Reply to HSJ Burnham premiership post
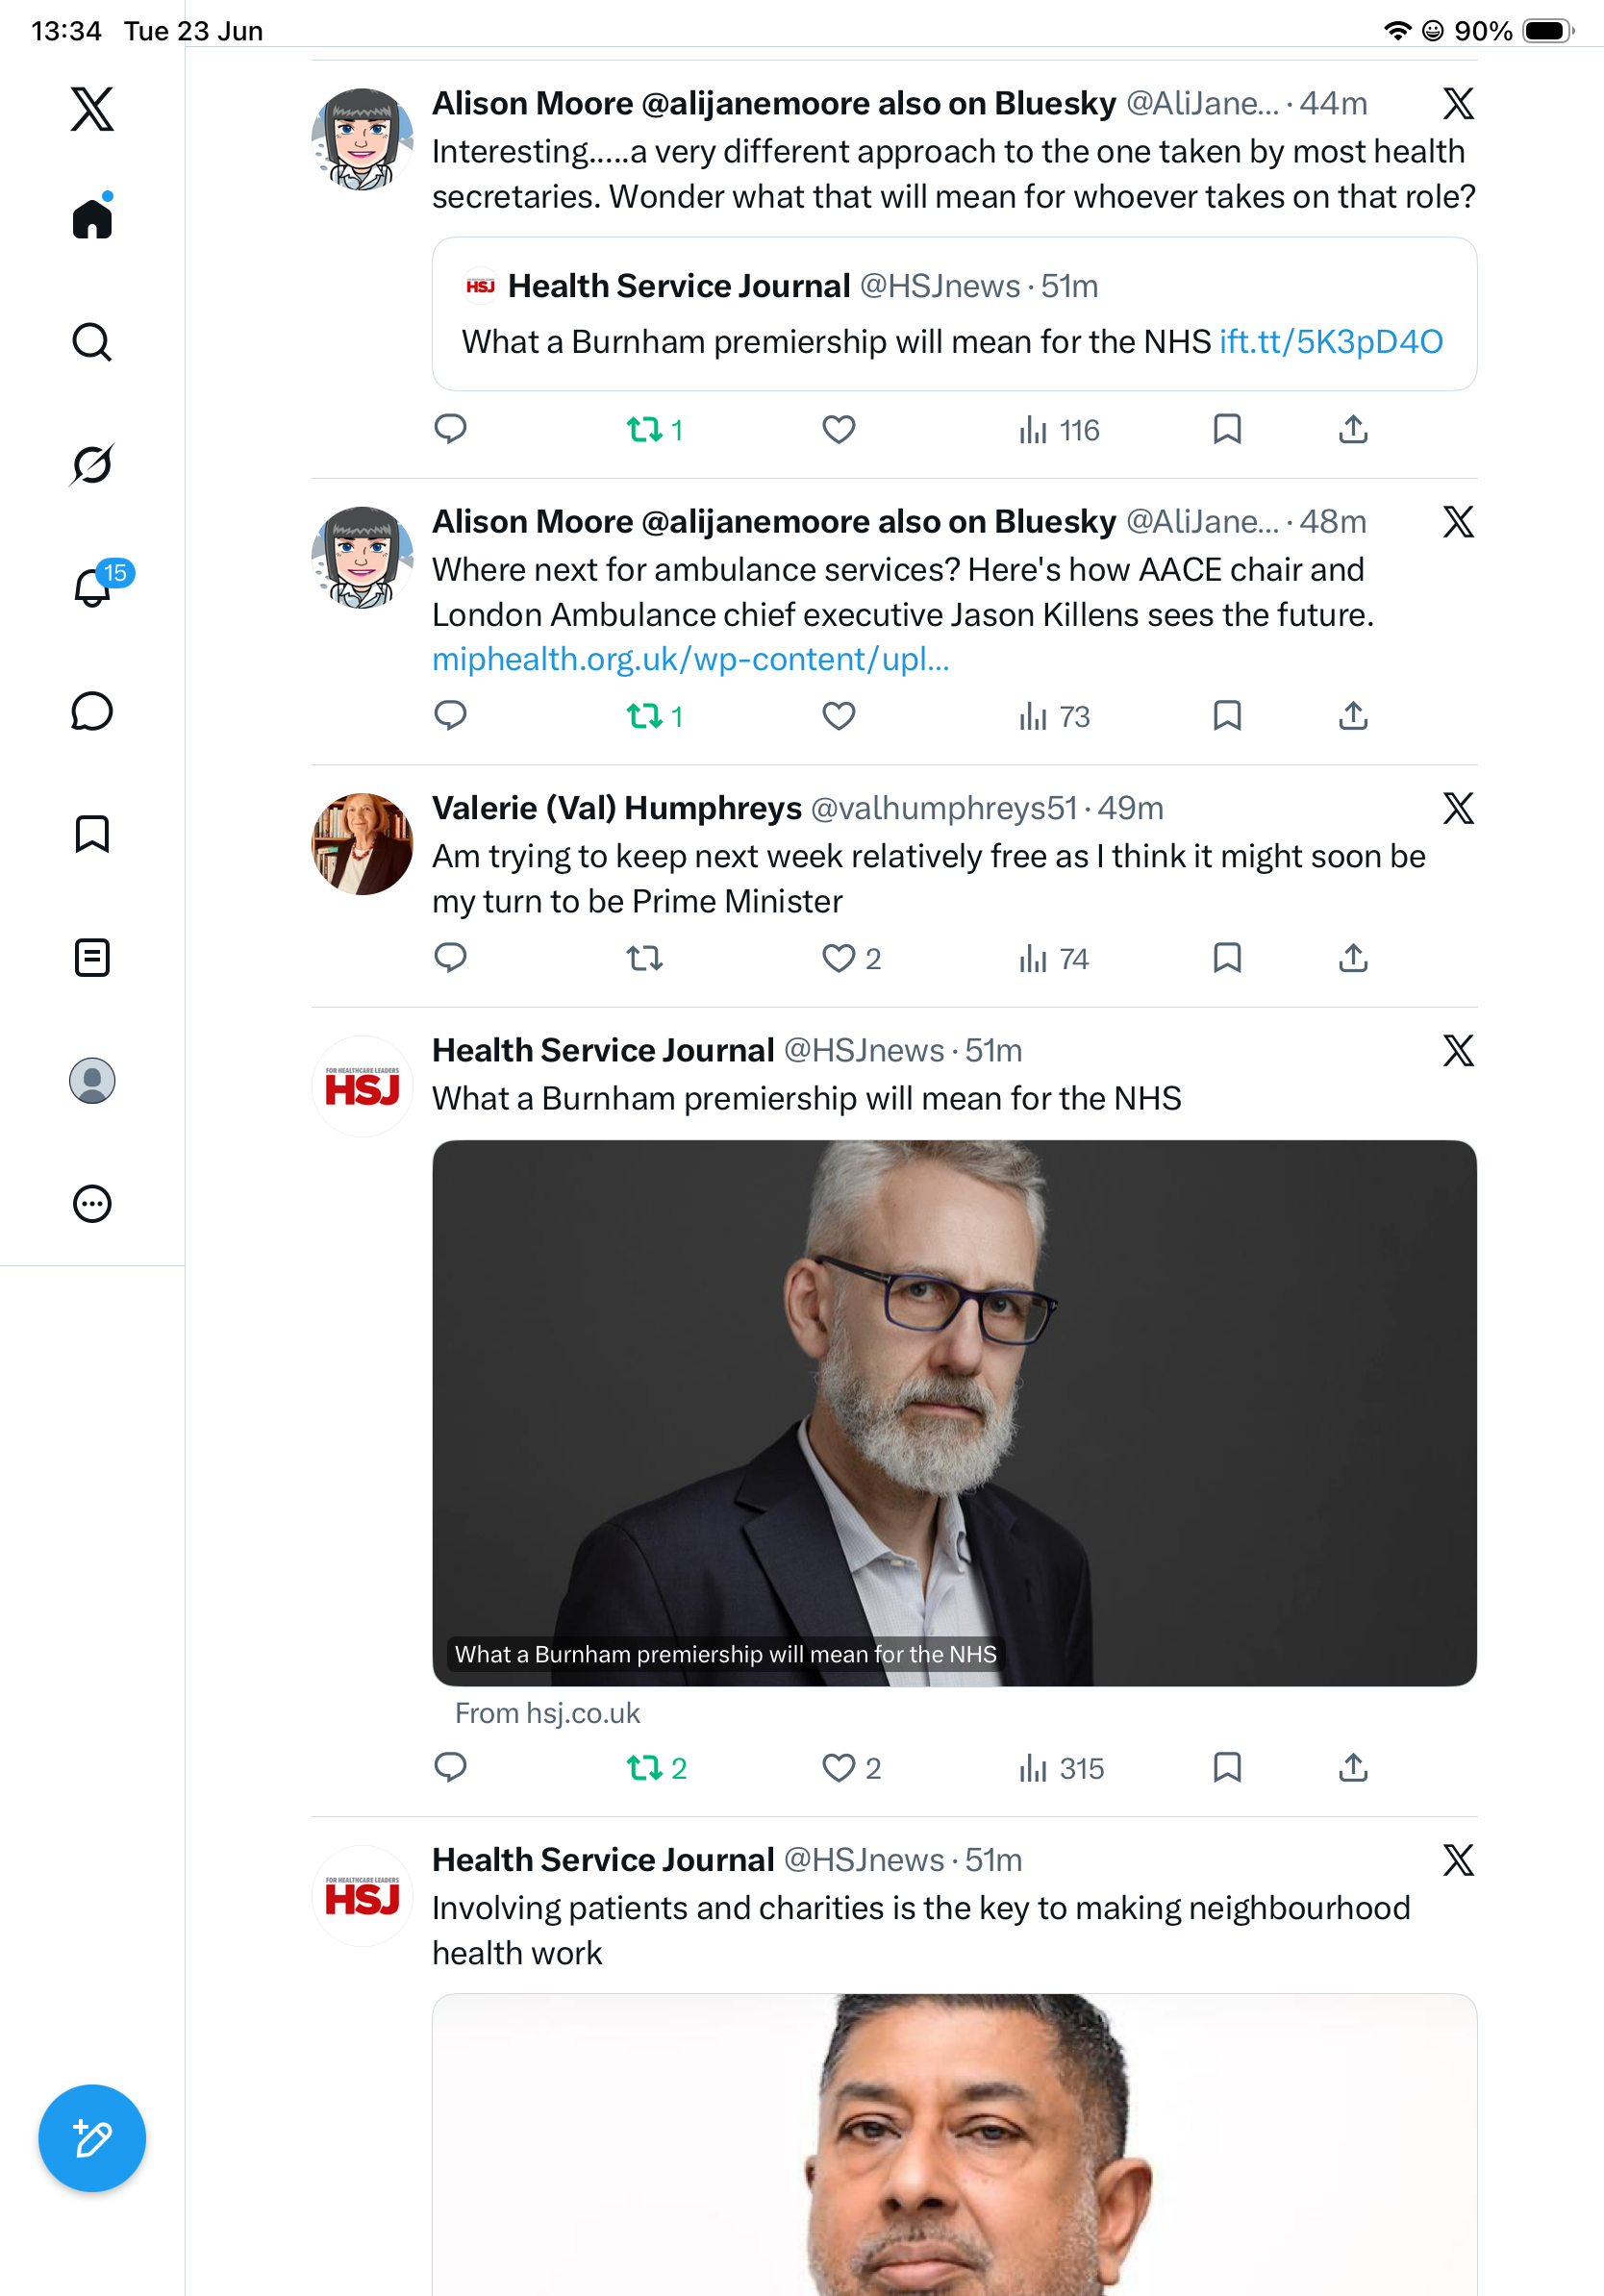The height and width of the screenshot is (2296, 1604). coord(450,1768)
